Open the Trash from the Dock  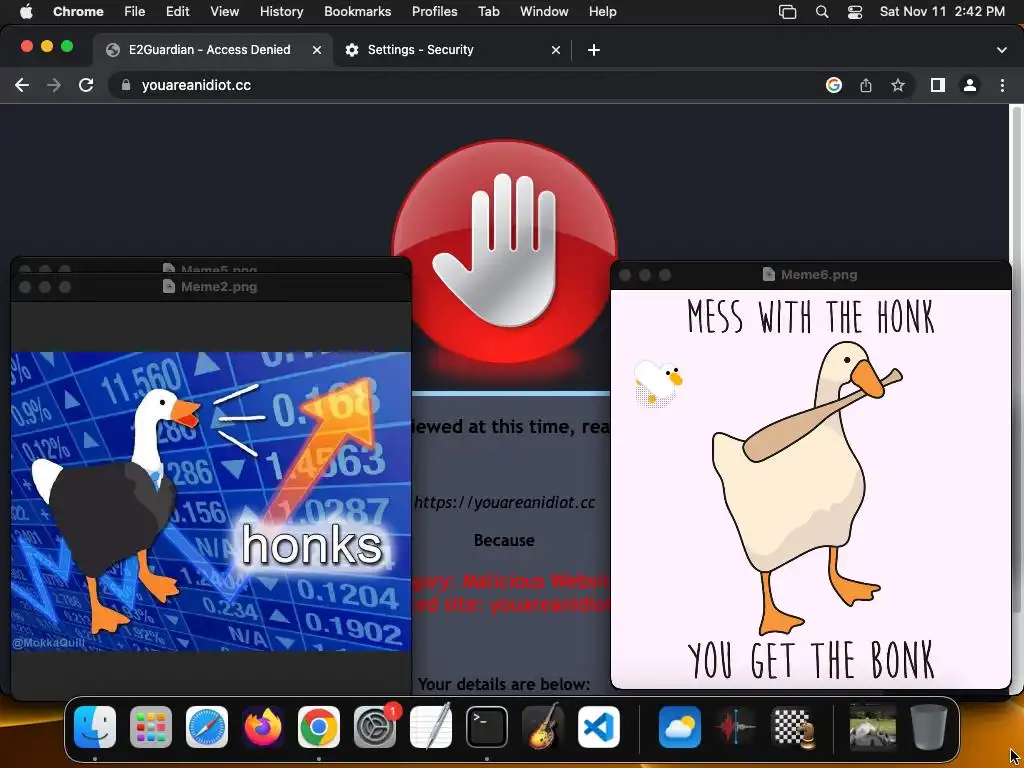929,727
